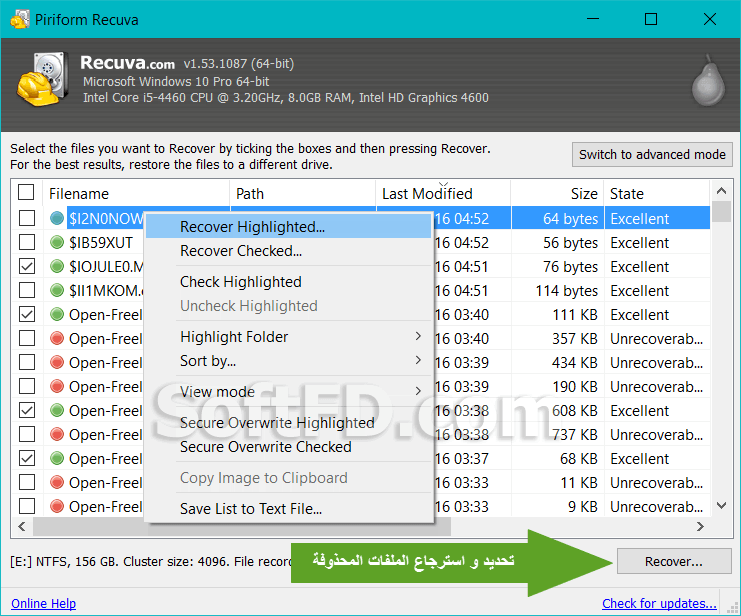Click the title bar Recuva app icon
This screenshot has height=616, width=741.
[x=19, y=19]
